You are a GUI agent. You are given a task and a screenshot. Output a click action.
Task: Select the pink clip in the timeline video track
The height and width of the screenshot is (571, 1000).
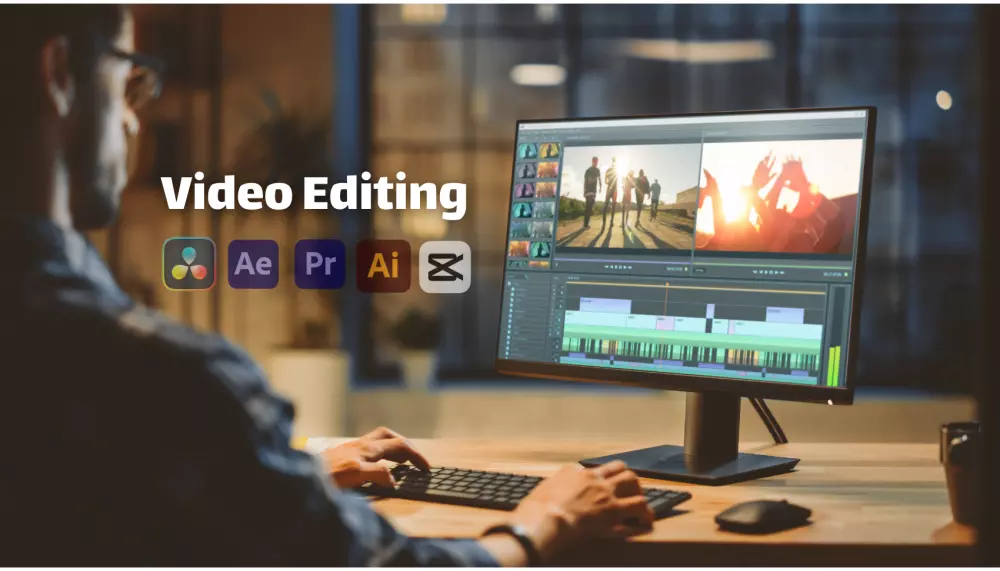pos(665,324)
